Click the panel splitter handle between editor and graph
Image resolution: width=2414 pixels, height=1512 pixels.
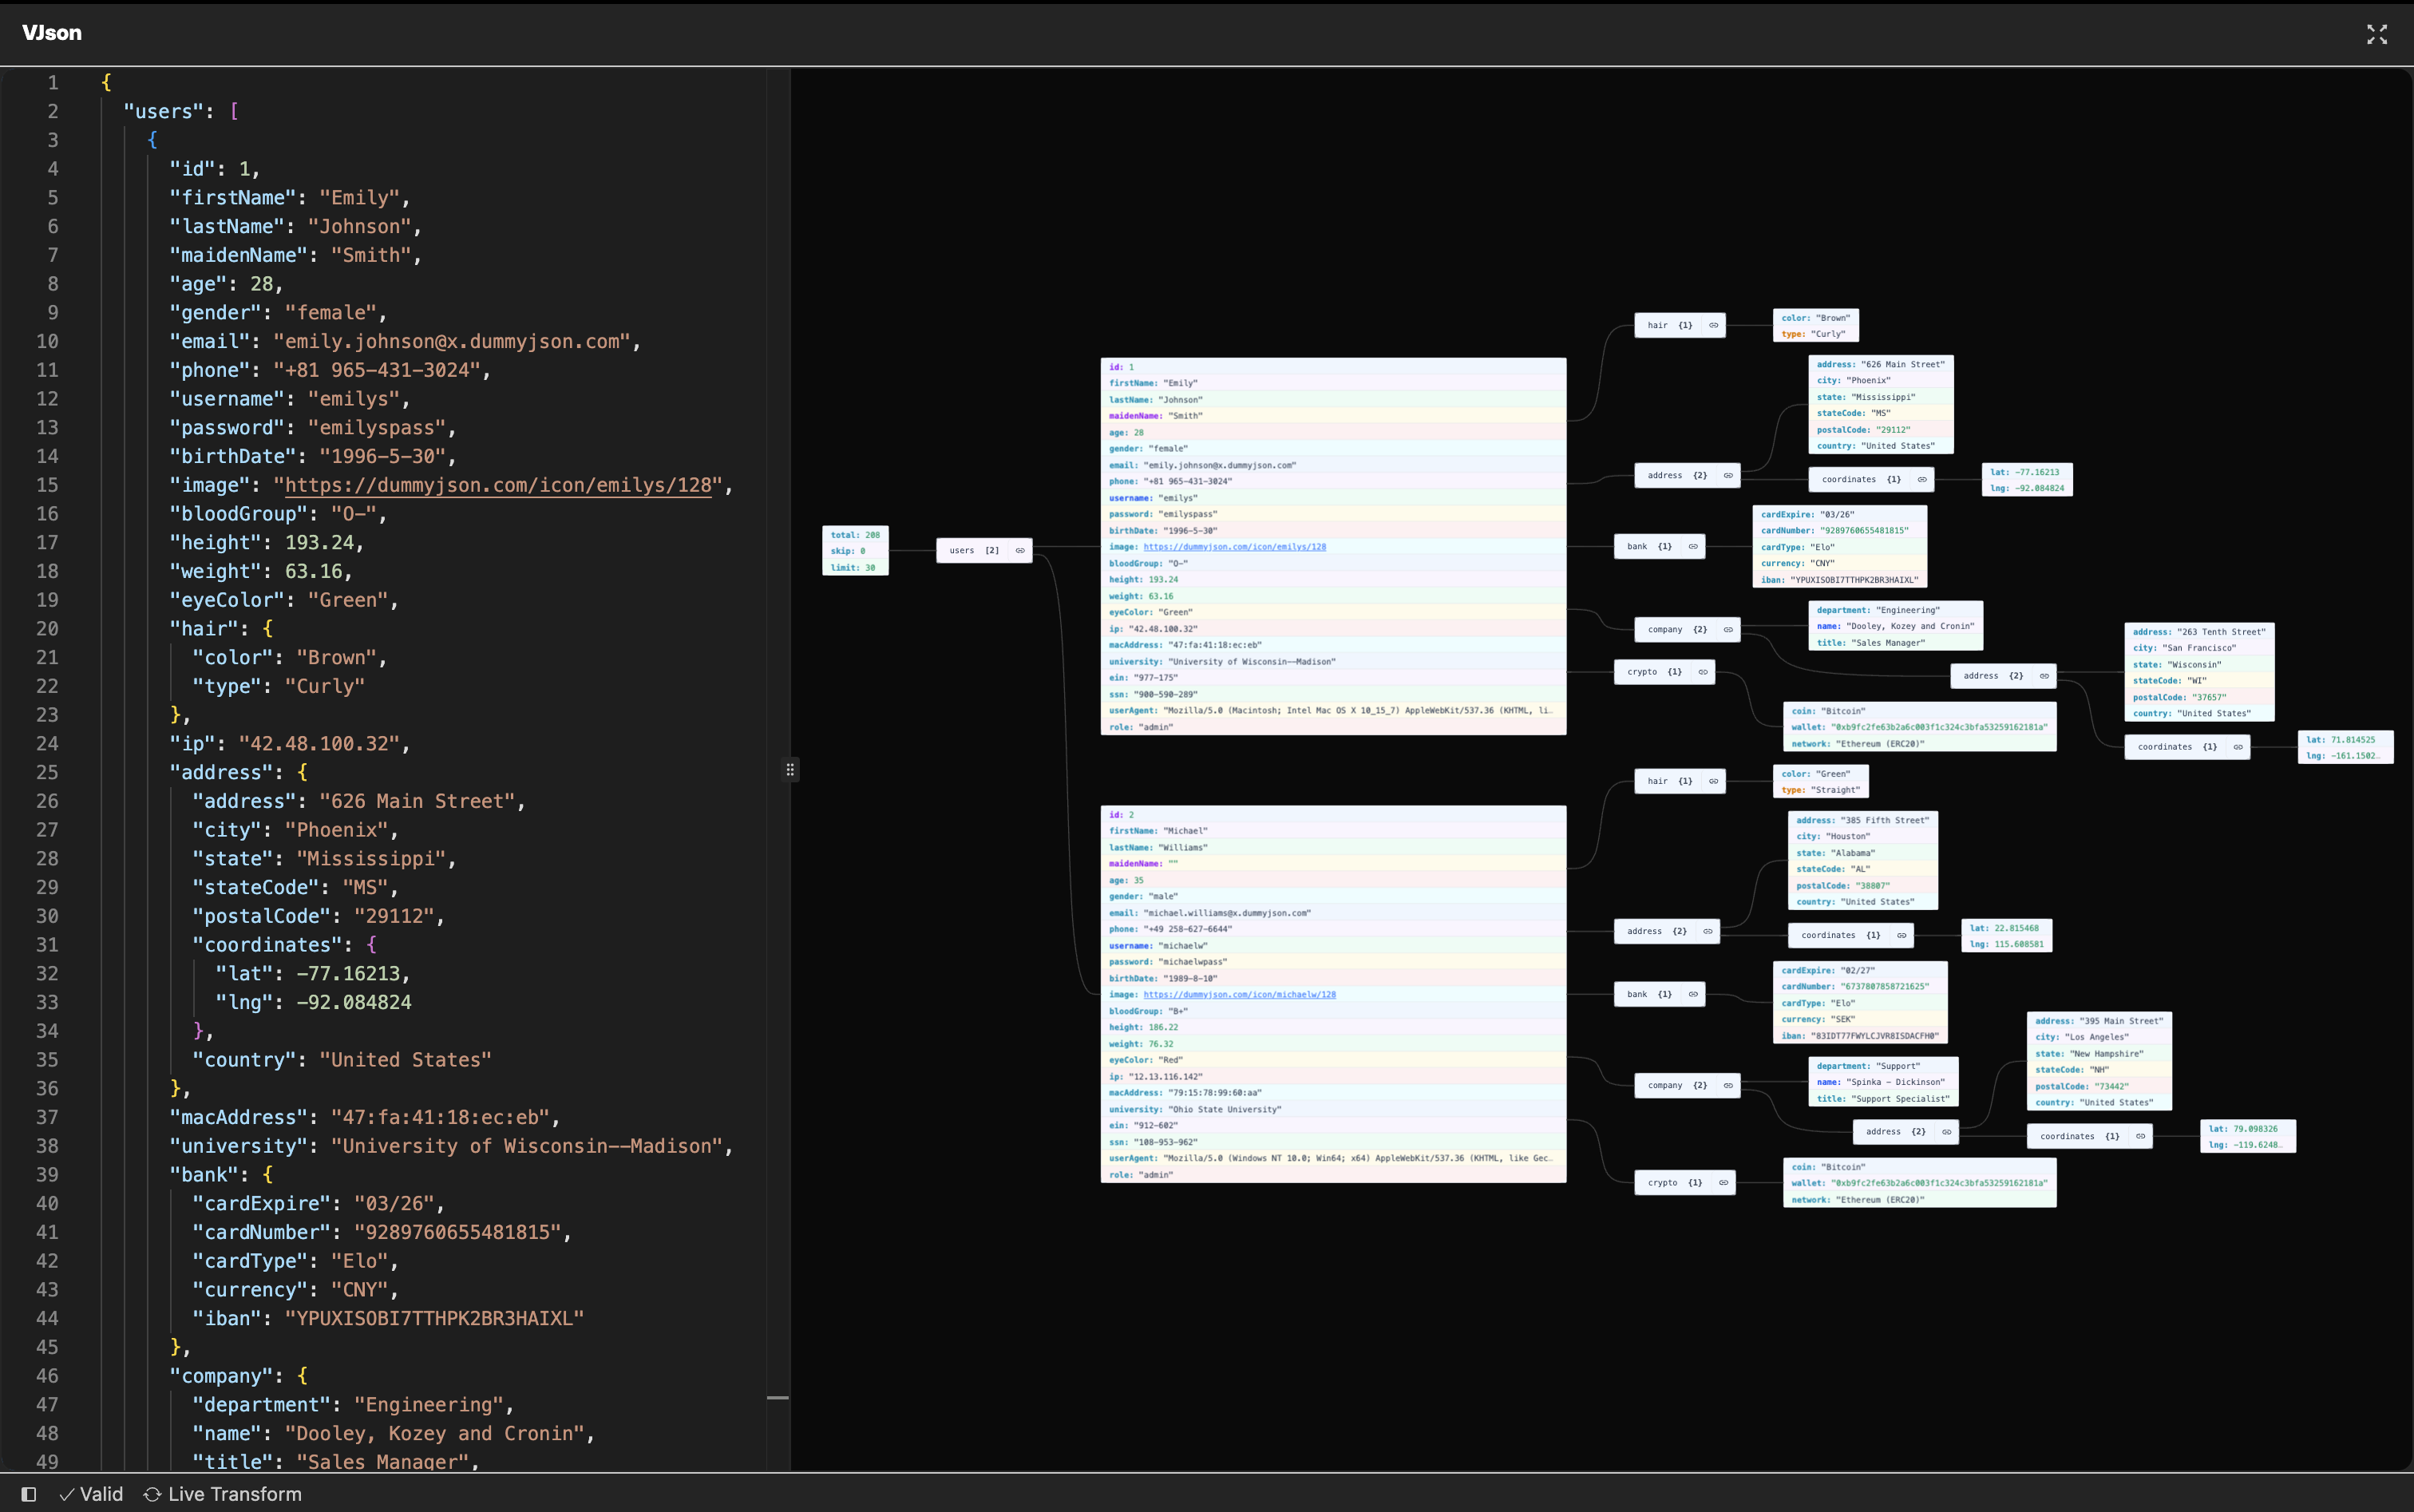pyautogui.click(x=790, y=769)
